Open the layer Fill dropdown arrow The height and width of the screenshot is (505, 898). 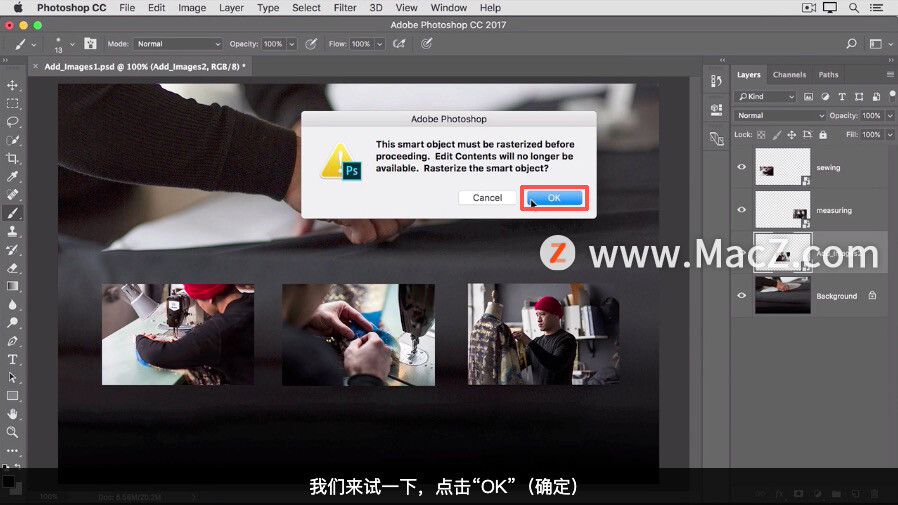[x=890, y=135]
